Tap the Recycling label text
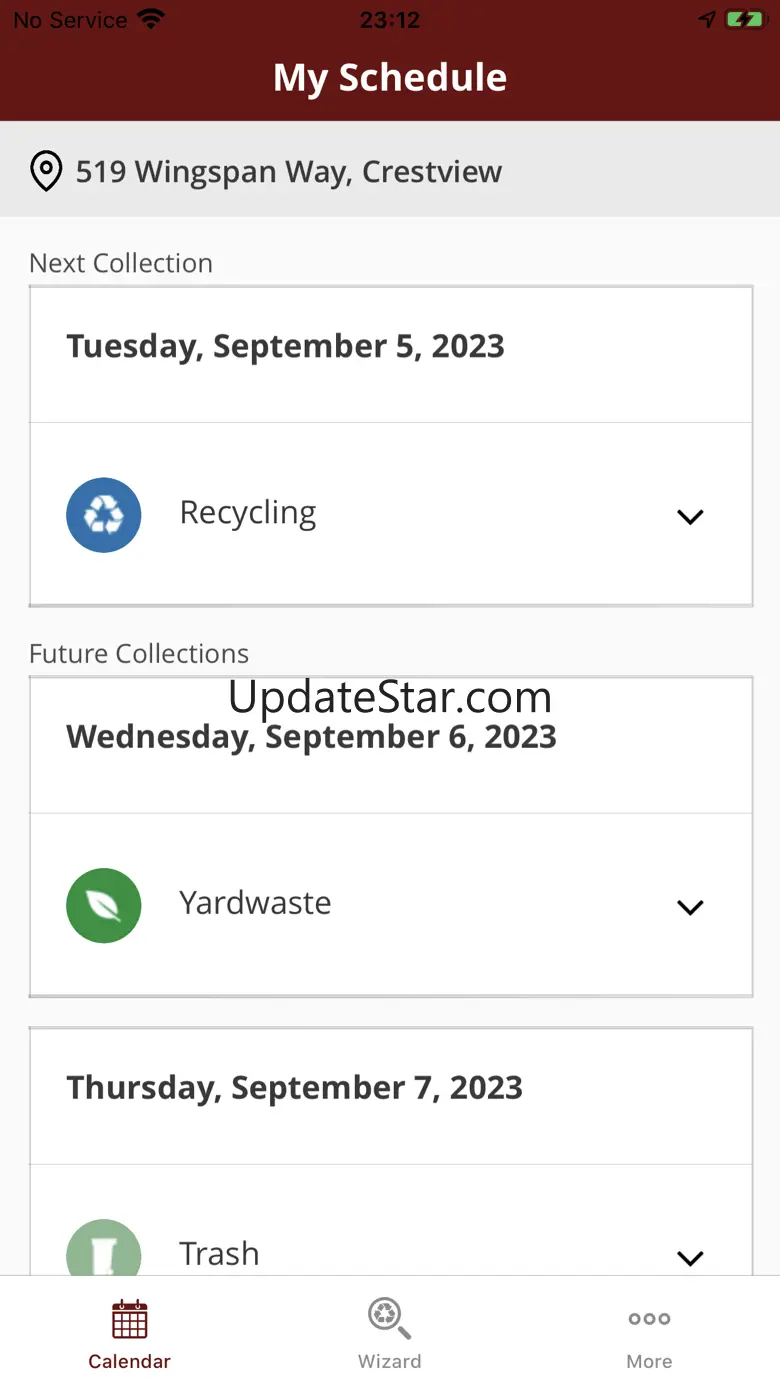780x1387 pixels. 248,512
